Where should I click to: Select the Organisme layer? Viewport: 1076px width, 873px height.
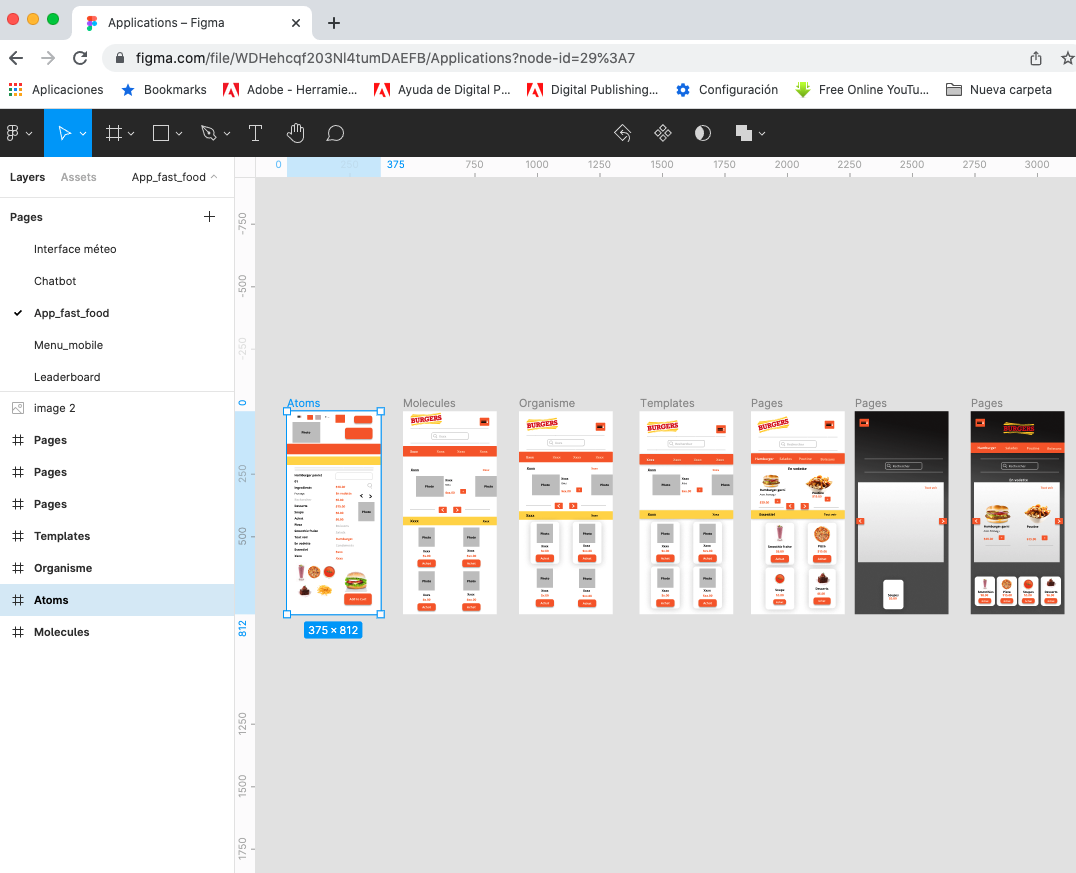[63, 568]
